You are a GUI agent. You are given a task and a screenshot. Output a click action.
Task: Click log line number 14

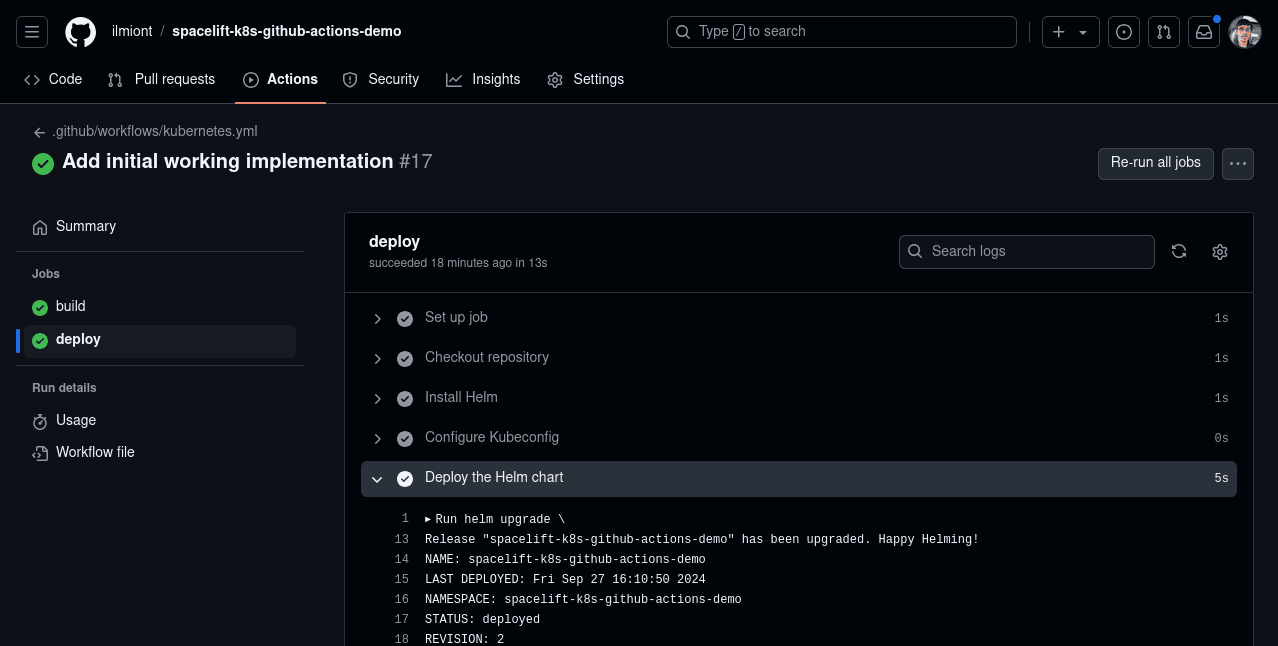(x=402, y=559)
